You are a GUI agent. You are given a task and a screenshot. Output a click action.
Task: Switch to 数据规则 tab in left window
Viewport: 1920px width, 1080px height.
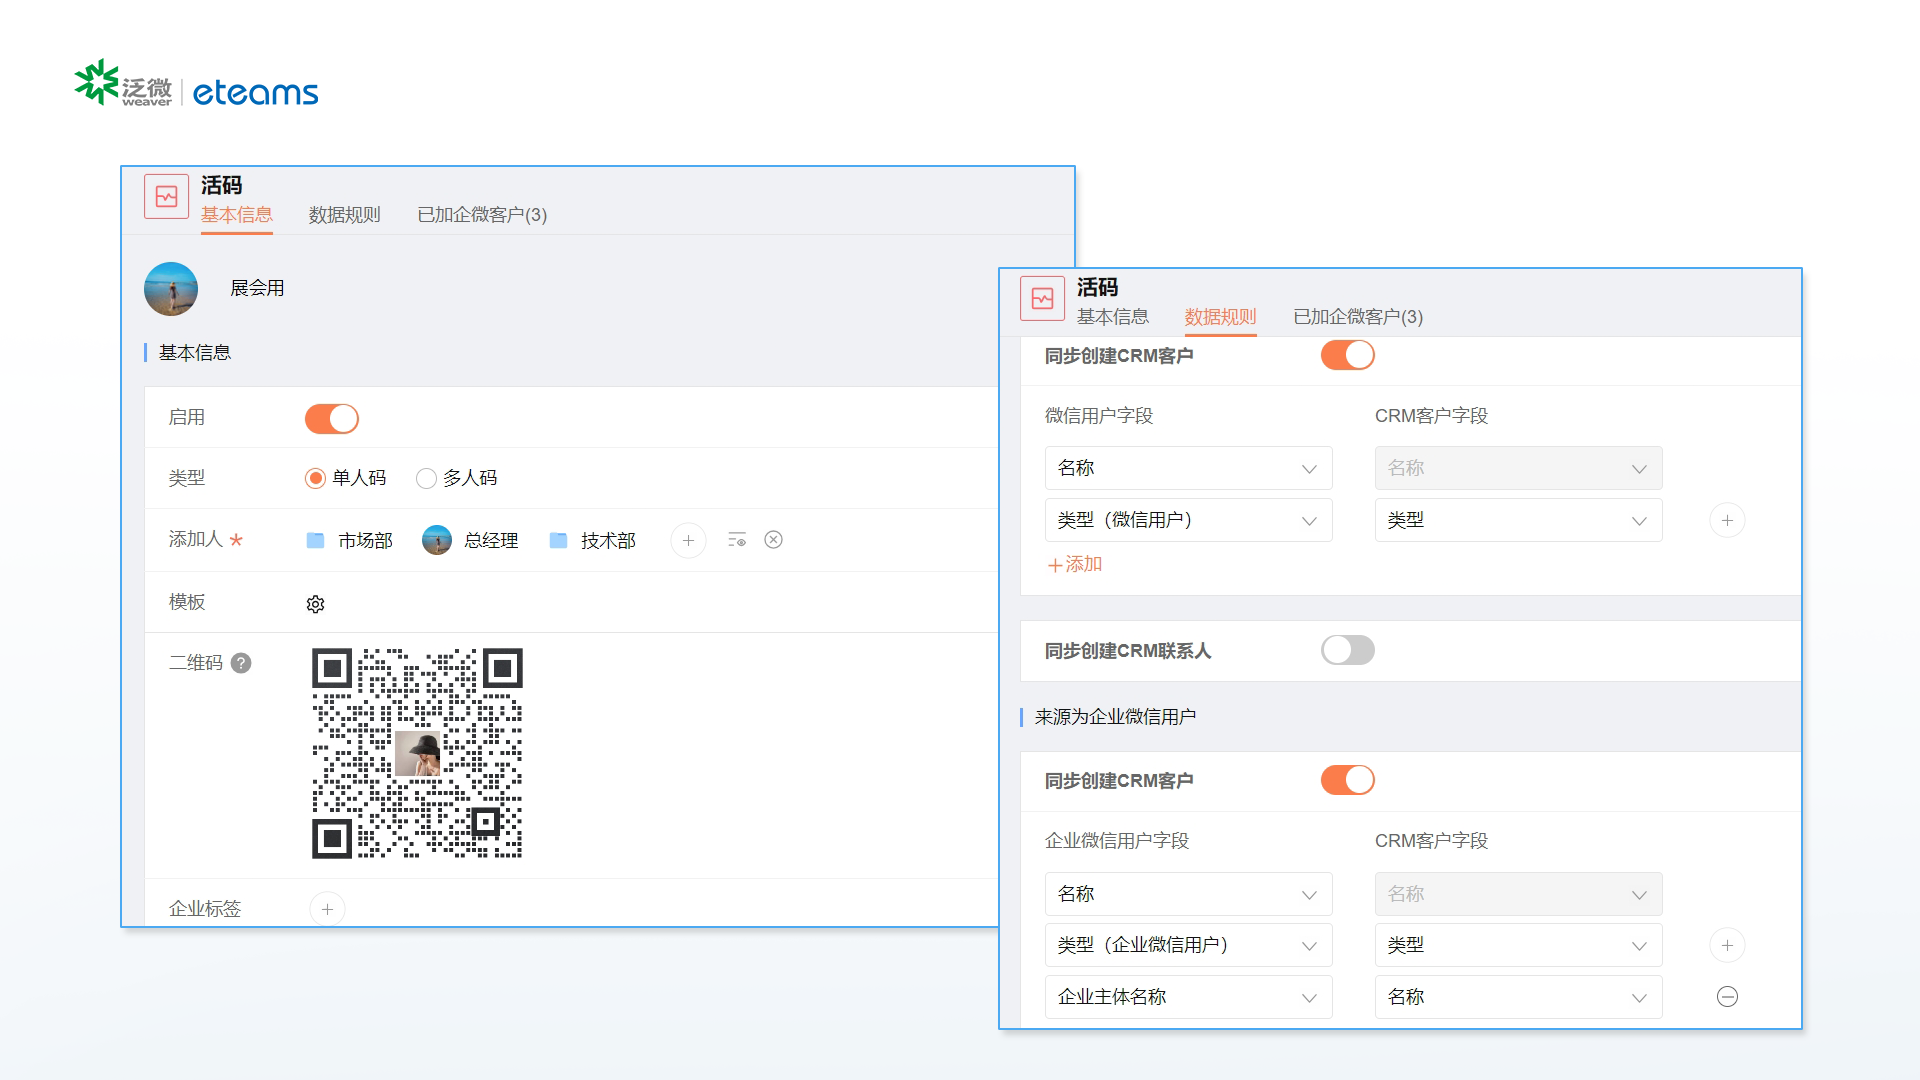click(x=344, y=215)
